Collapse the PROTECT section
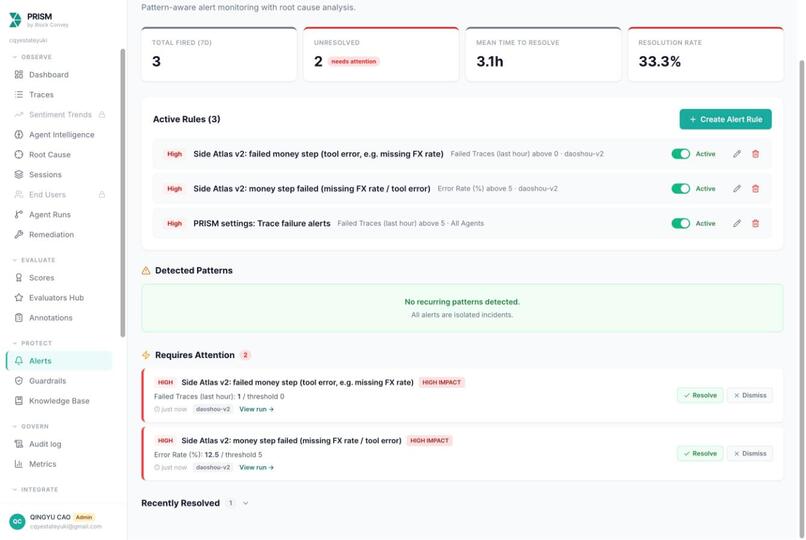The width and height of the screenshot is (806, 540). (x=32, y=343)
